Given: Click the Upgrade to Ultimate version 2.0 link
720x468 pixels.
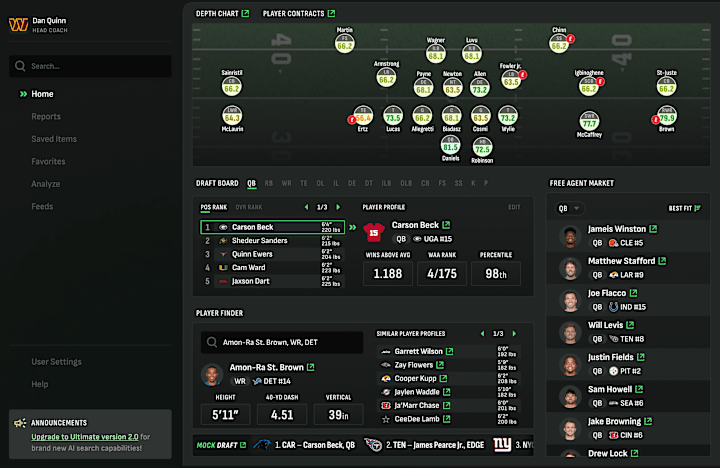Looking at the screenshot, I should (84, 437).
